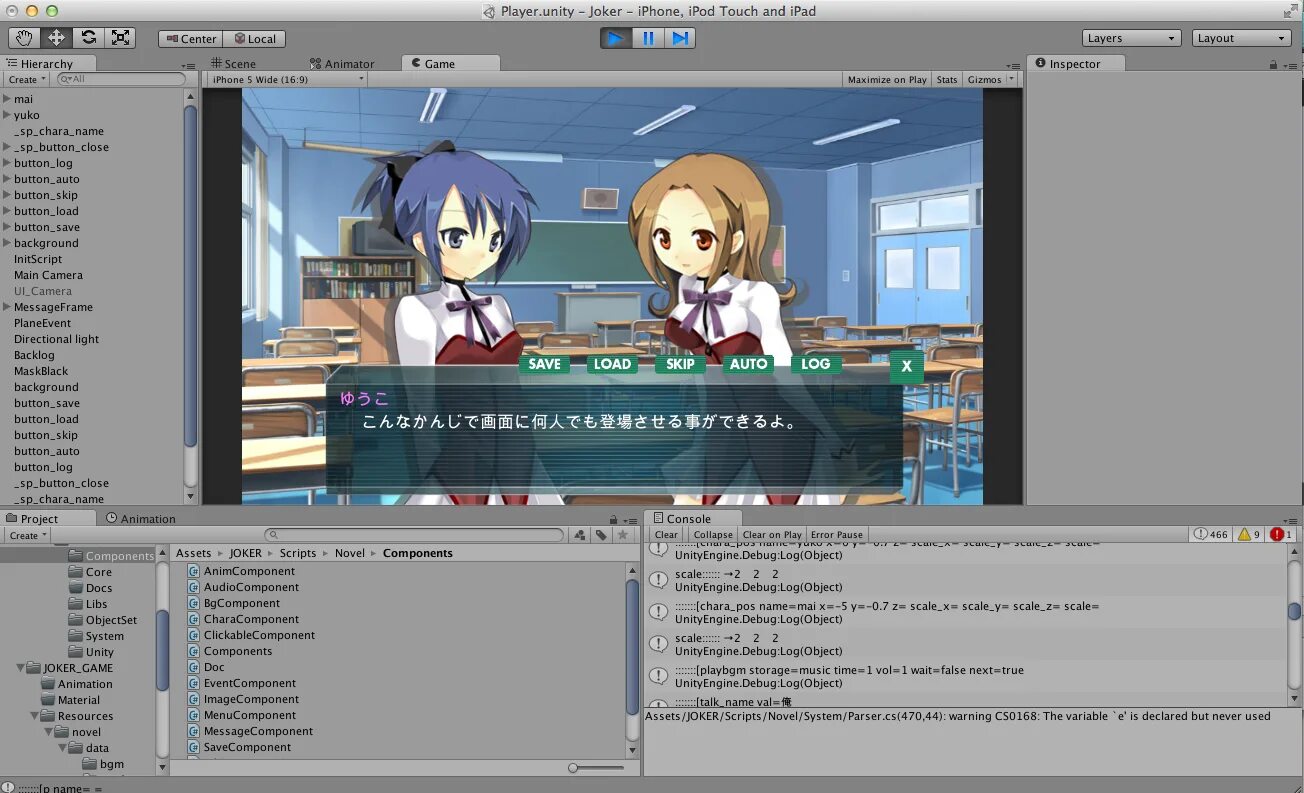Image resolution: width=1304 pixels, height=793 pixels.
Task: Switch to the Animator tab
Action: click(342, 63)
